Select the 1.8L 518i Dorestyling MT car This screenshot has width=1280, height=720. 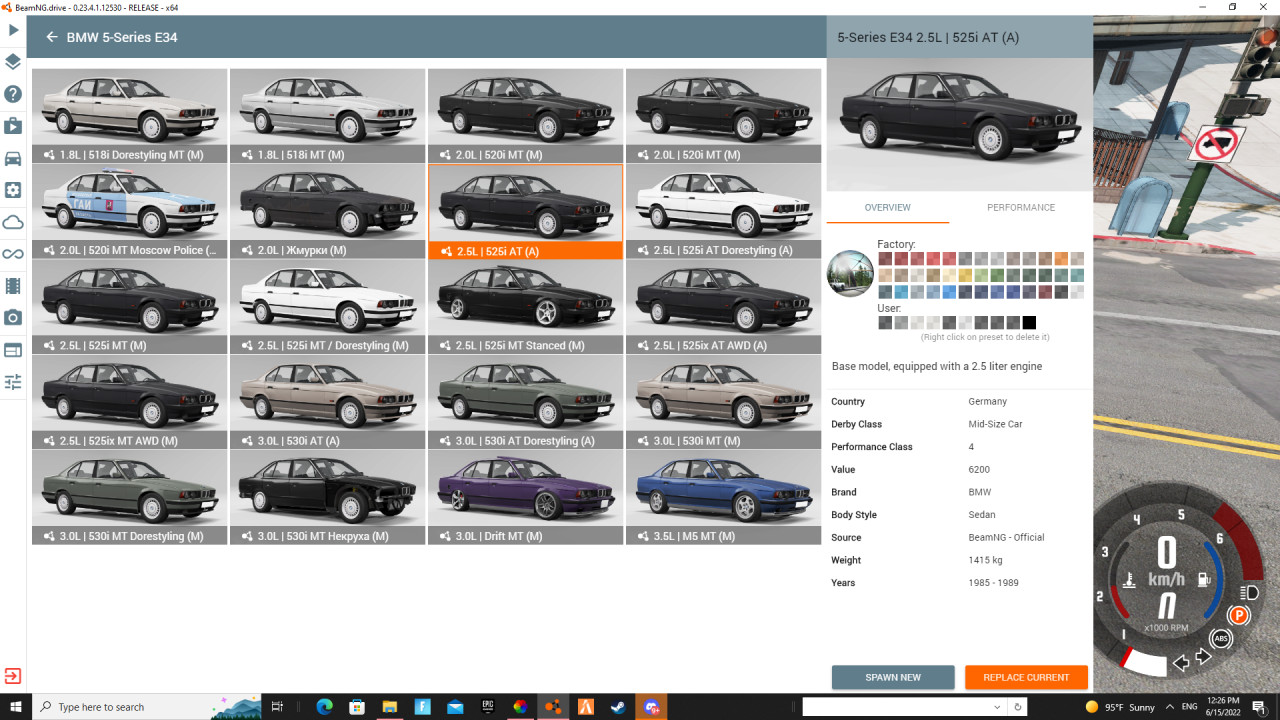130,115
